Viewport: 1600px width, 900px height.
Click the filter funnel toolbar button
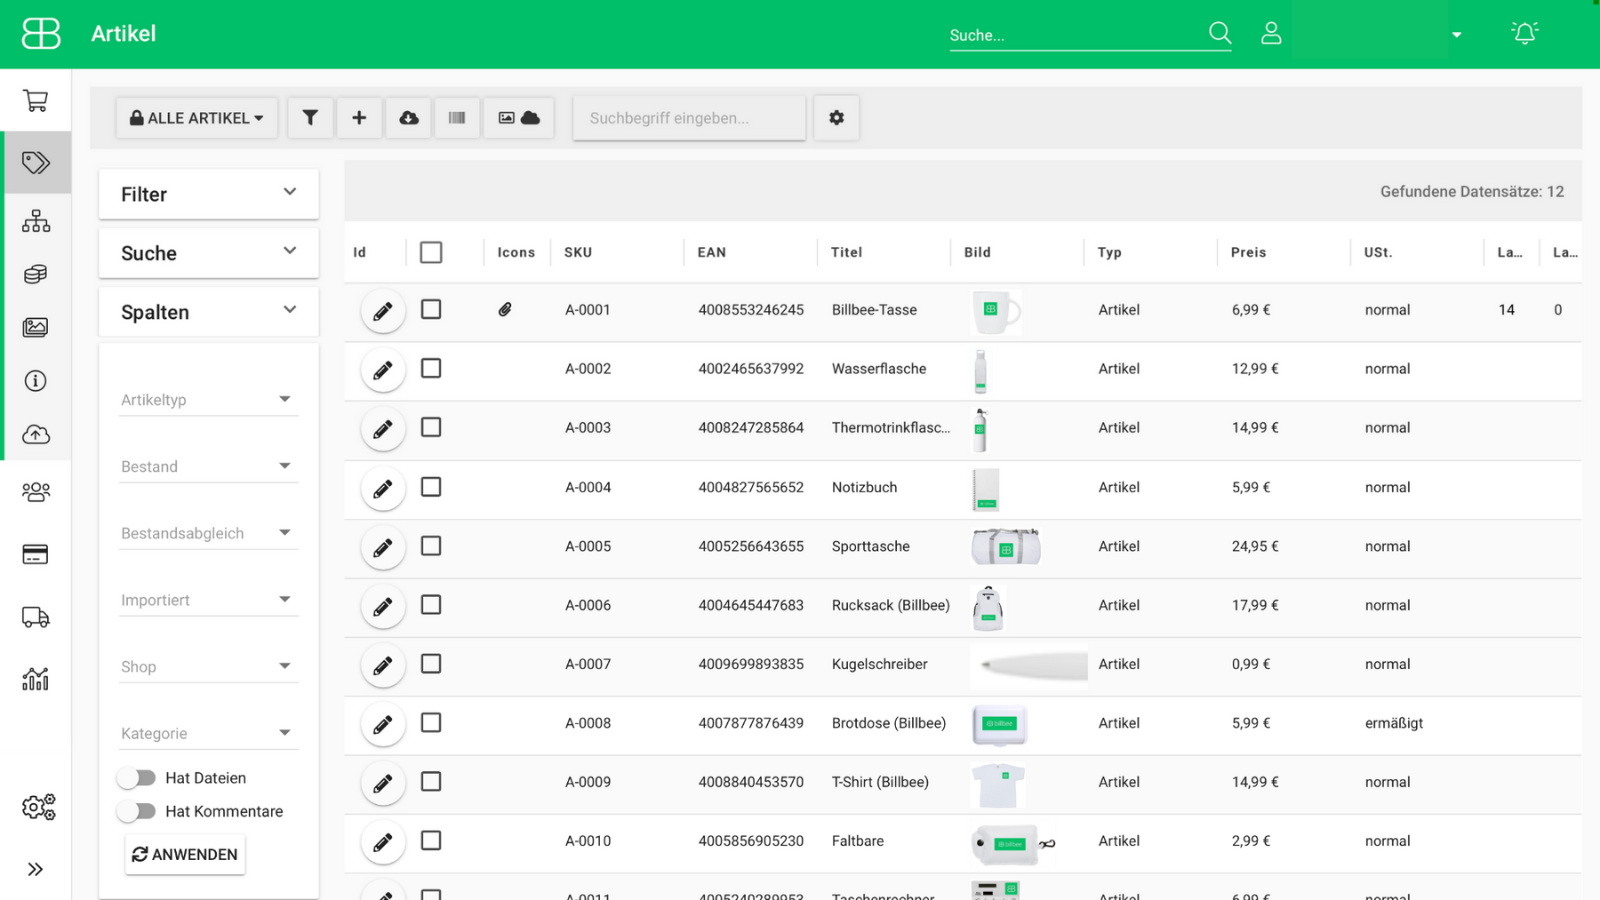[310, 118]
